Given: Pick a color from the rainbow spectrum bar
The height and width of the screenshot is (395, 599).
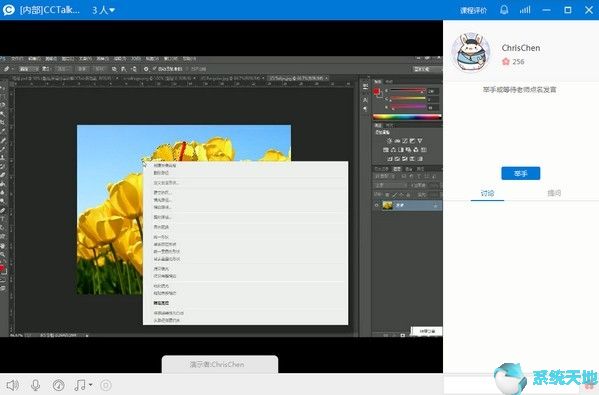Looking at the screenshot, I should (407, 117).
